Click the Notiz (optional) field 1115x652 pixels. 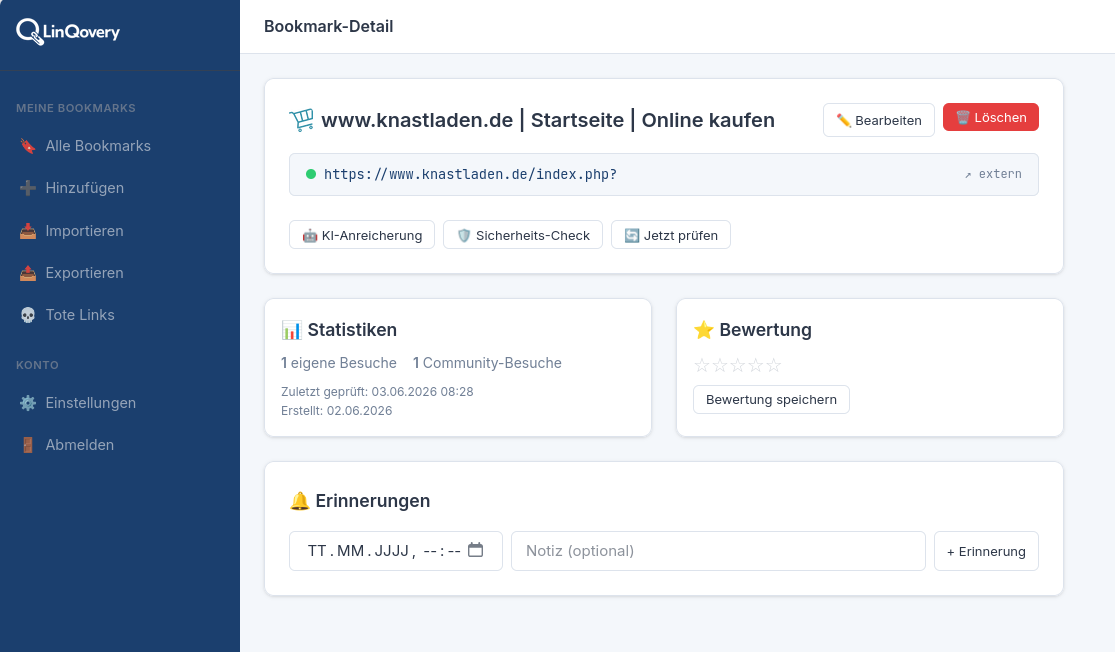click(x=718, y=551)
